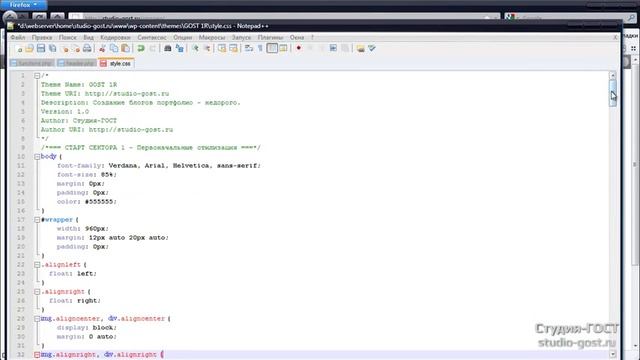This screenshot has width=640, height=360.
Task: Click the Redo toolbar icon
Action: tap(152, 49)
